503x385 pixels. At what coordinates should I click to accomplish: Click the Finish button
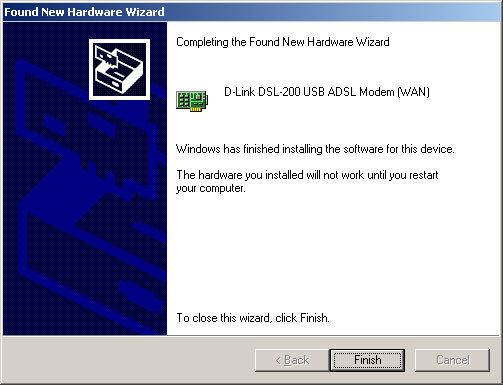367,360
